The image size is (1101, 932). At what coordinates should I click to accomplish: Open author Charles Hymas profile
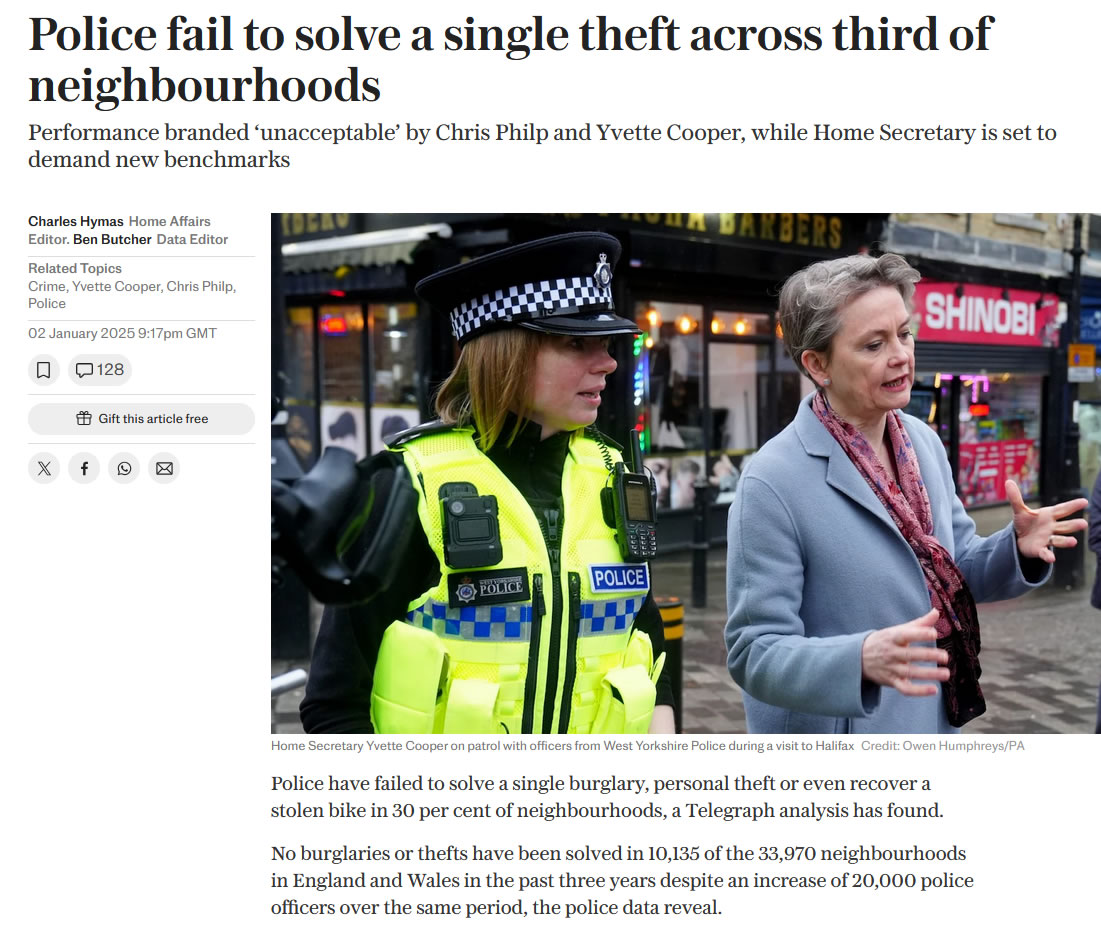pos(76,221)
